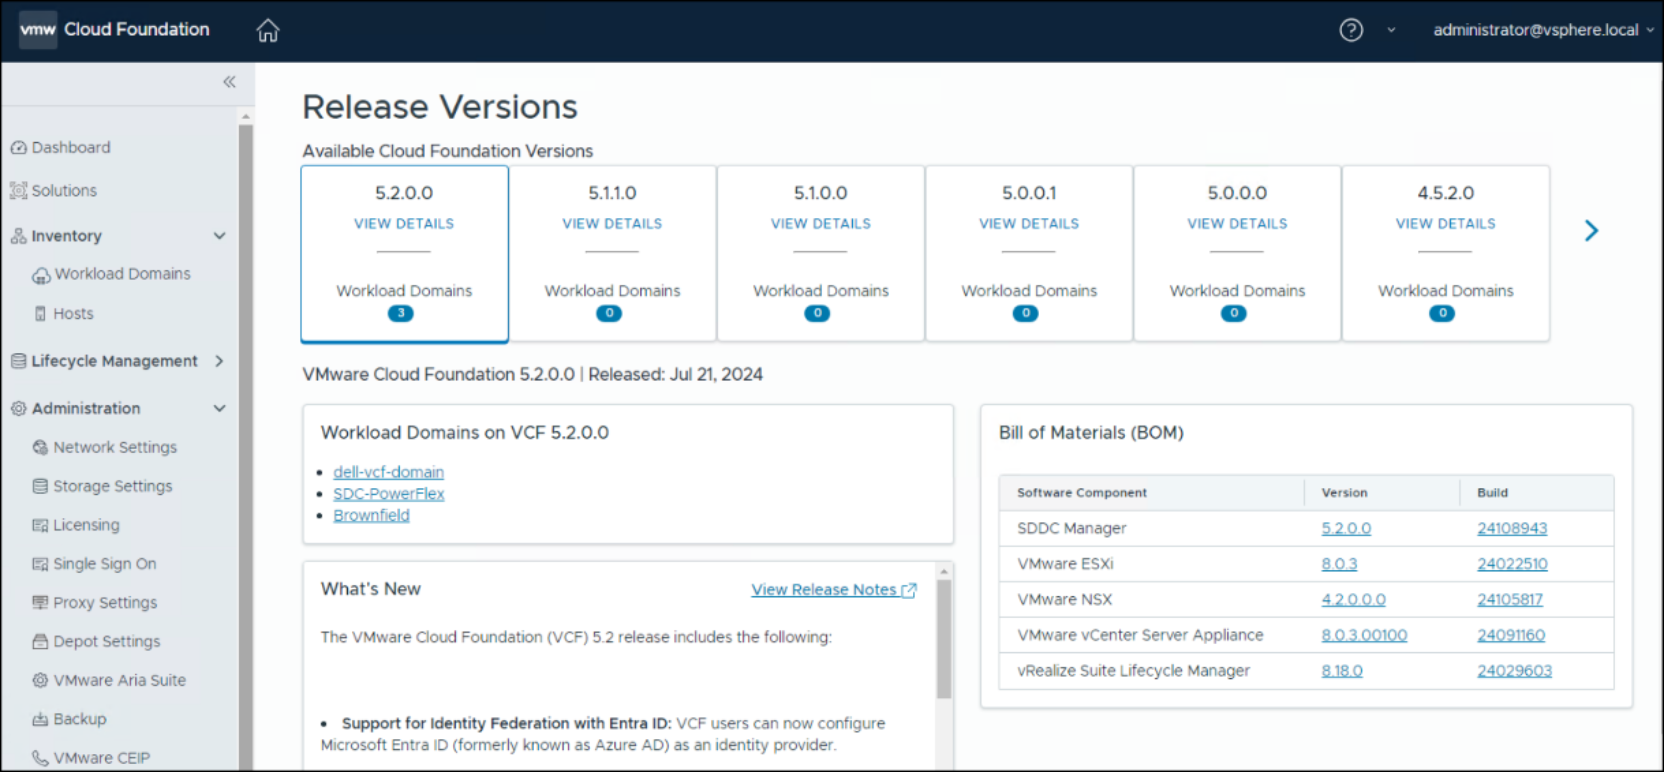Click the Hosts server icon
The width and height of the screenshot is (1664, 773).
[41, 314]
